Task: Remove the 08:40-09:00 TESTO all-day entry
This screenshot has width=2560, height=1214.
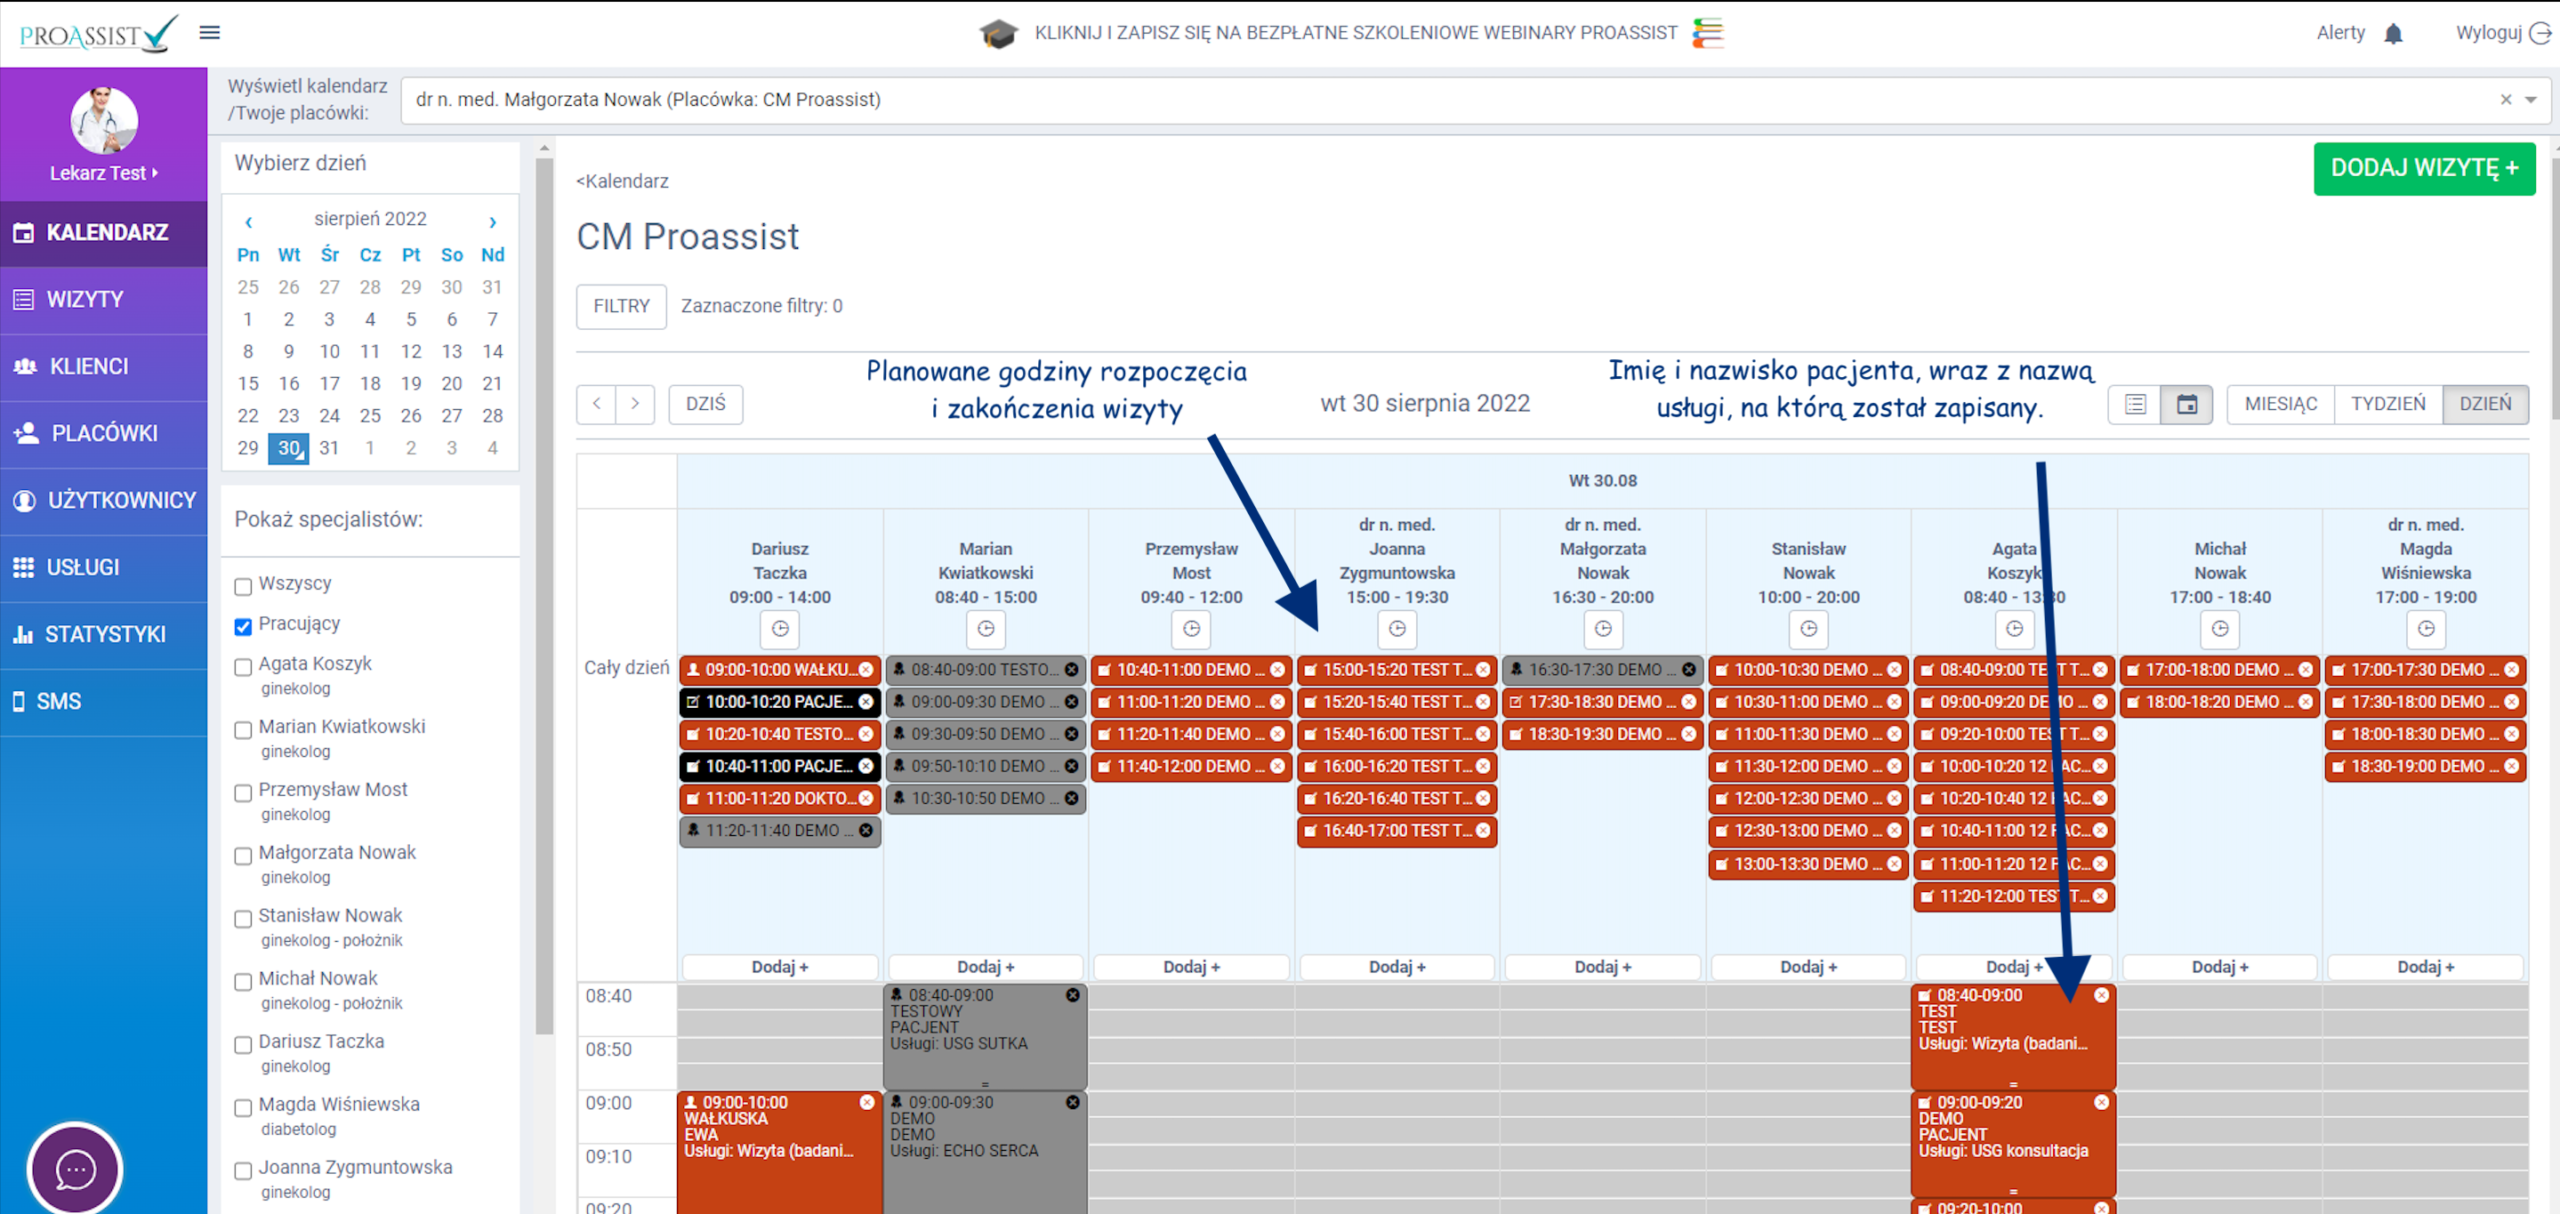Action: point(1072,670)
